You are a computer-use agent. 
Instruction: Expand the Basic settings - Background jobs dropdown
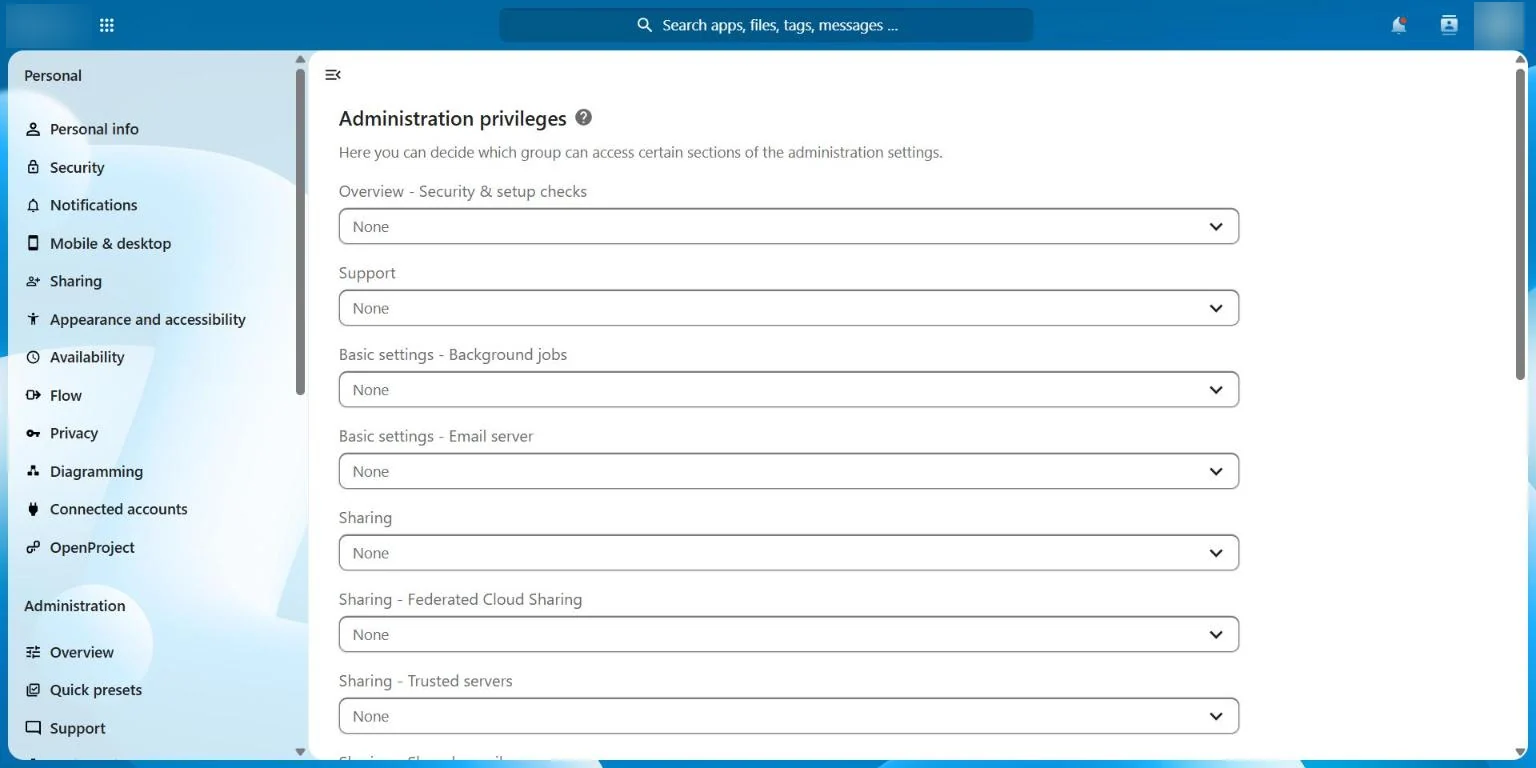click(x=789, y=389)
